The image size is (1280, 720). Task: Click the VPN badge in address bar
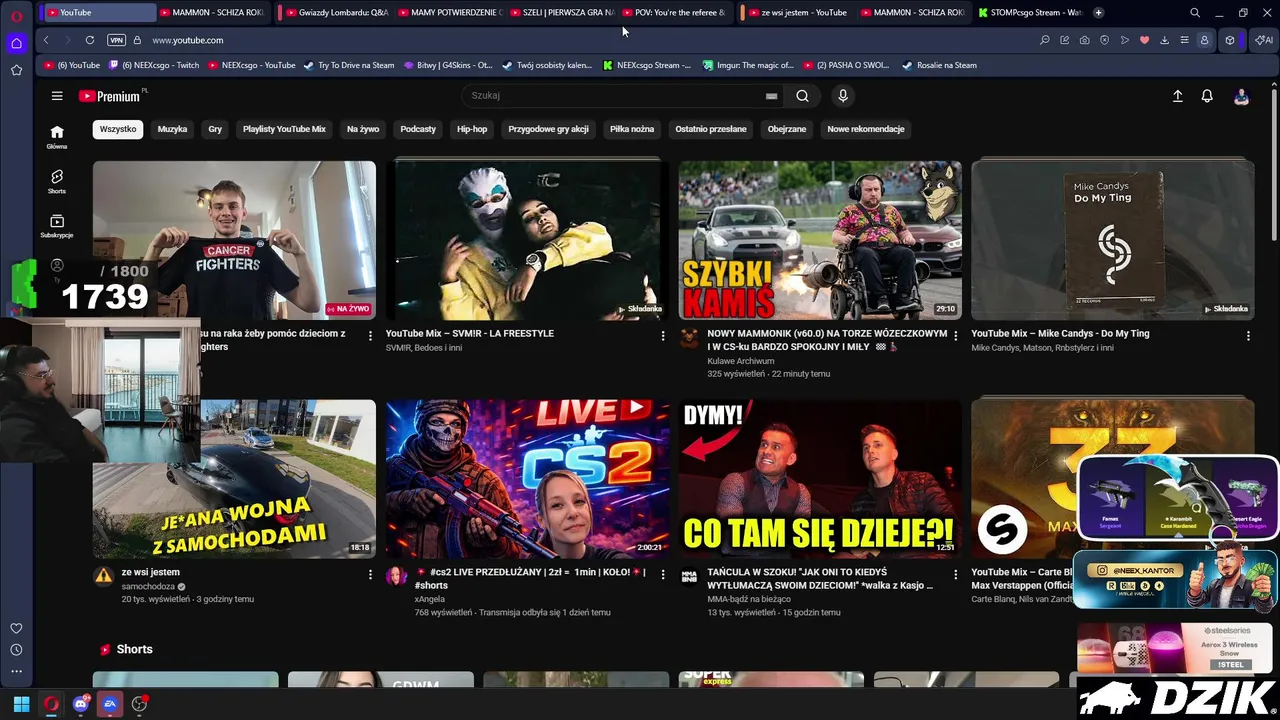click(117, 40)
